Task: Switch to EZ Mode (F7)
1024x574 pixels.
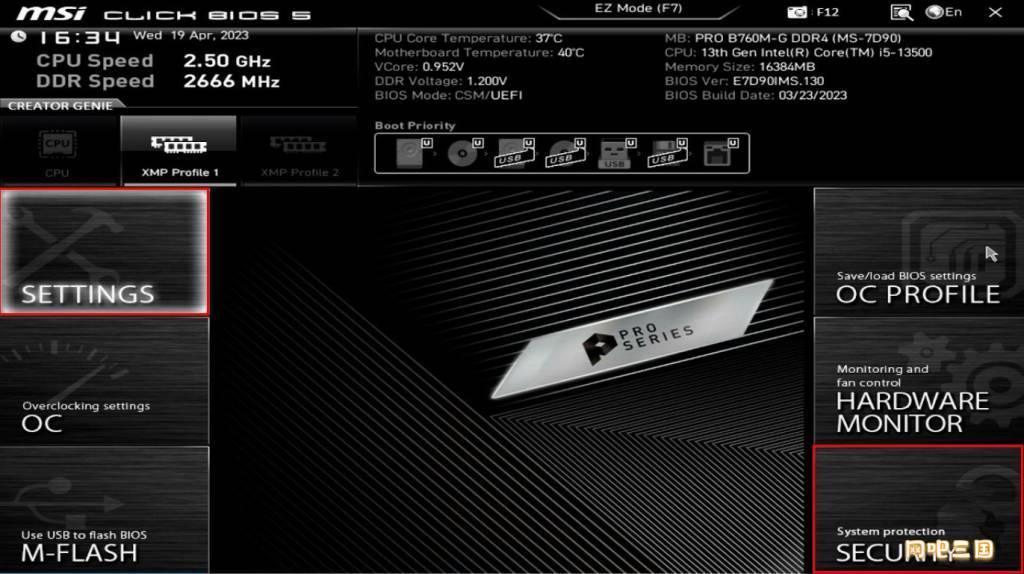Action: click(x=638, y=8)
